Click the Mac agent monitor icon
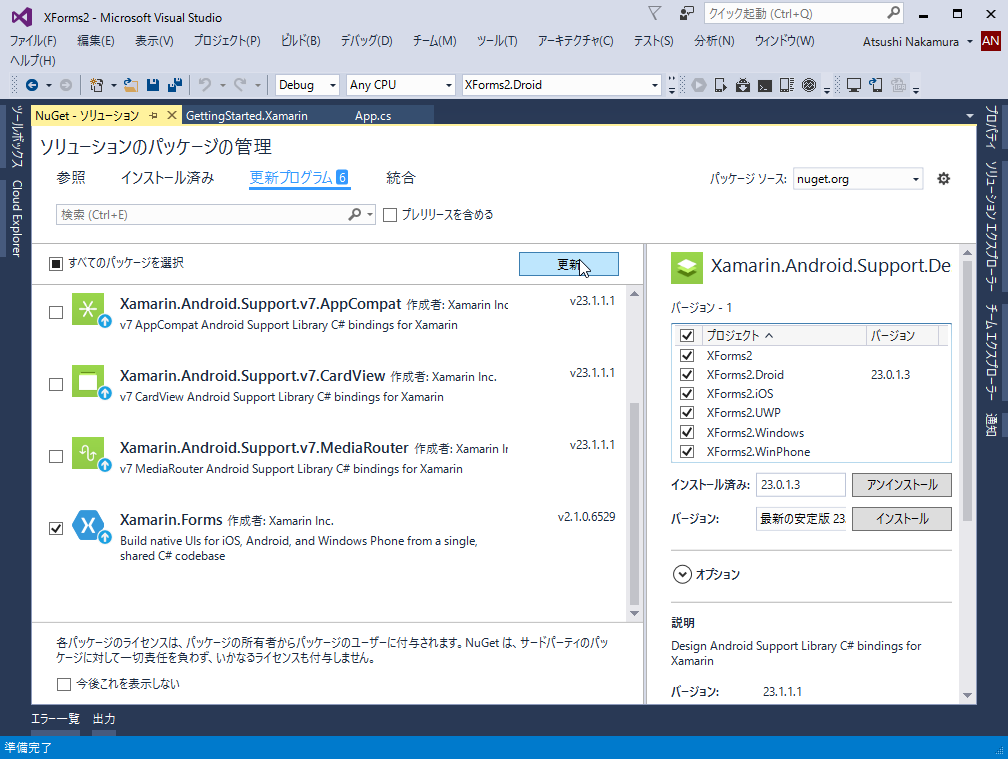This screenshot has width=1008, height=759. (x=854, y=85)
